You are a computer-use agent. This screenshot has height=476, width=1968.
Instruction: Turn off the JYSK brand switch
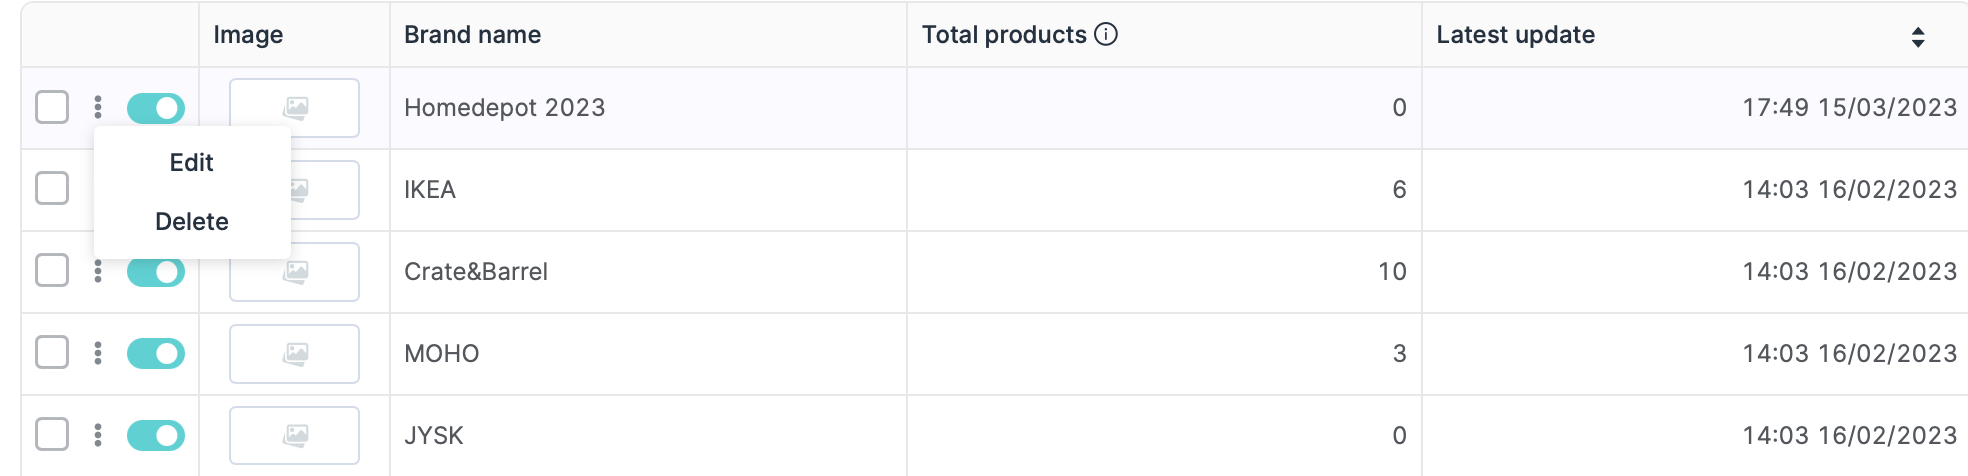[156, 435]
